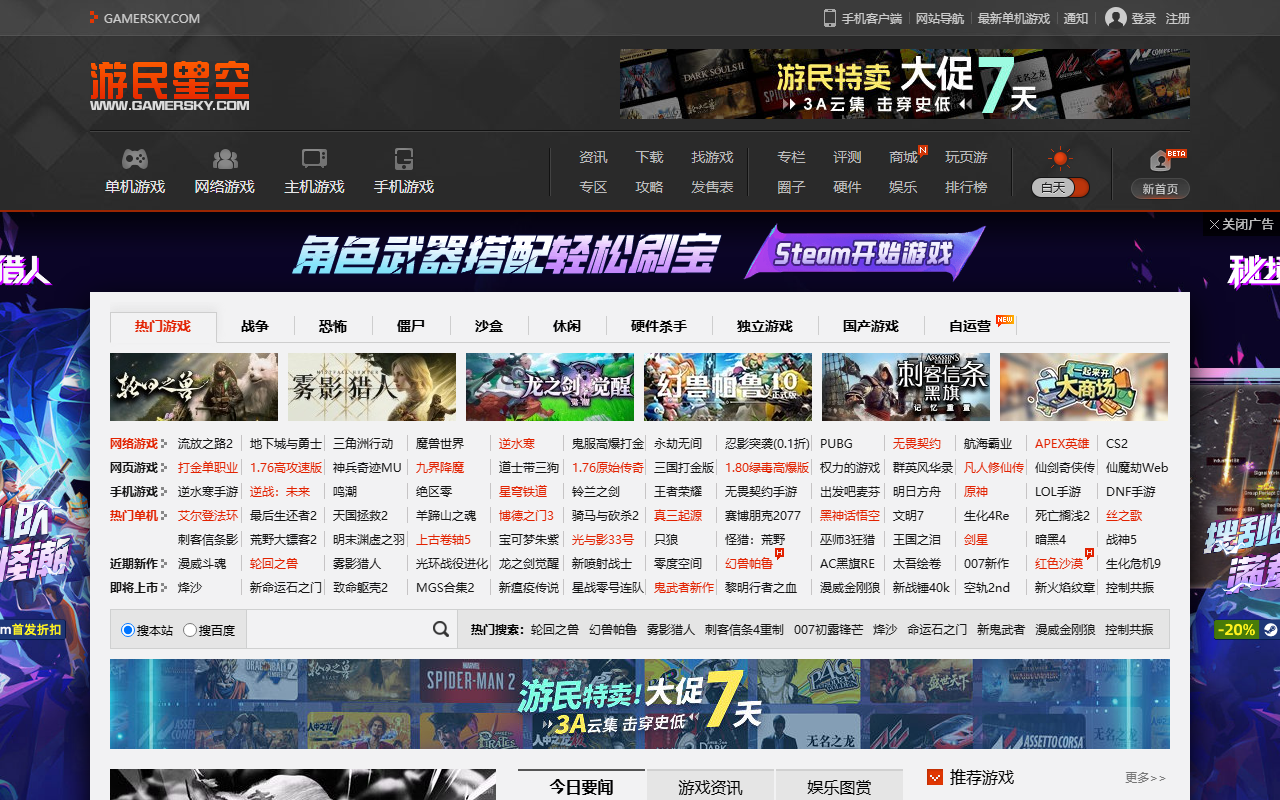Click the 注册 link
This screenshot has width=1280, height=800.
[1178, 18]
